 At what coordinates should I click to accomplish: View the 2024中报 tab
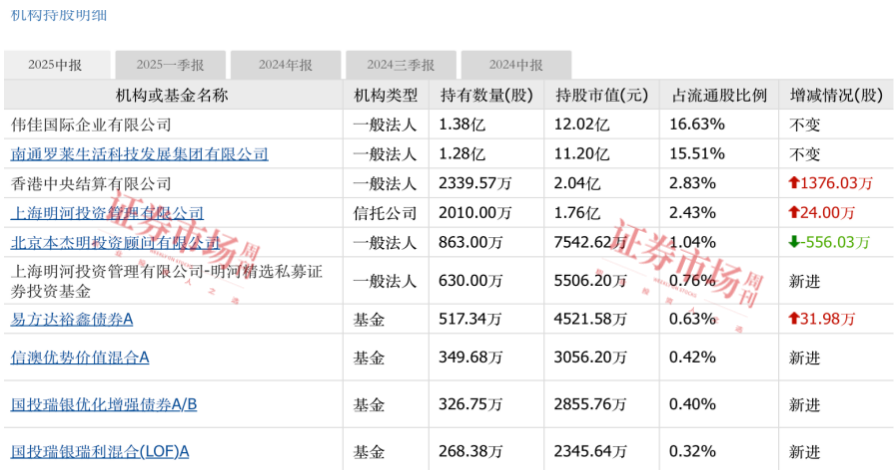coord(516,65)
